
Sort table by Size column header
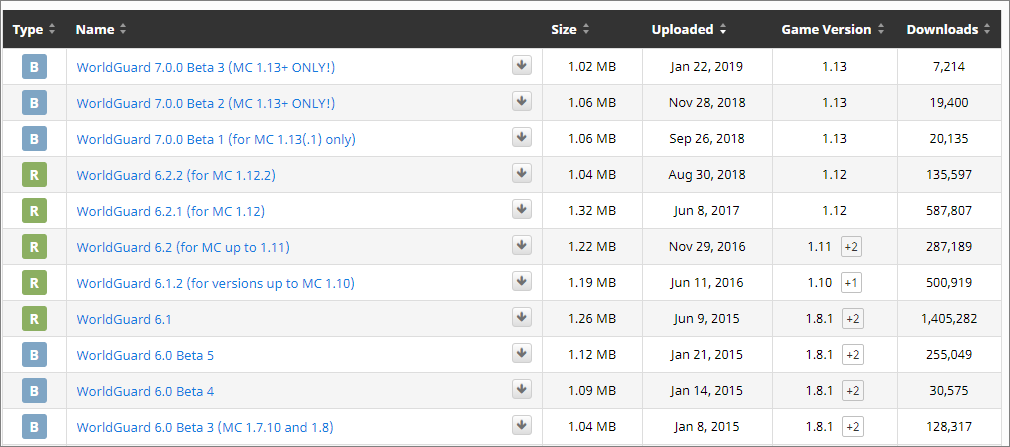tap(570, 29)
